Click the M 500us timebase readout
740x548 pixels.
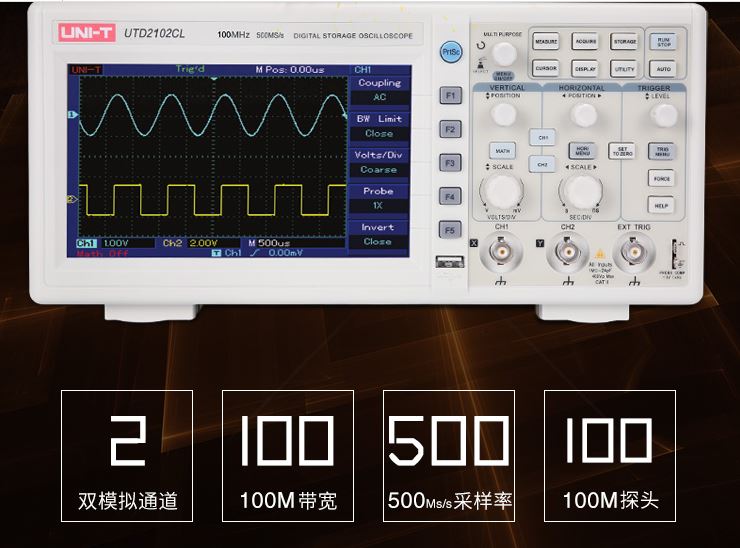pyautogui.click(x=269, y=243)
